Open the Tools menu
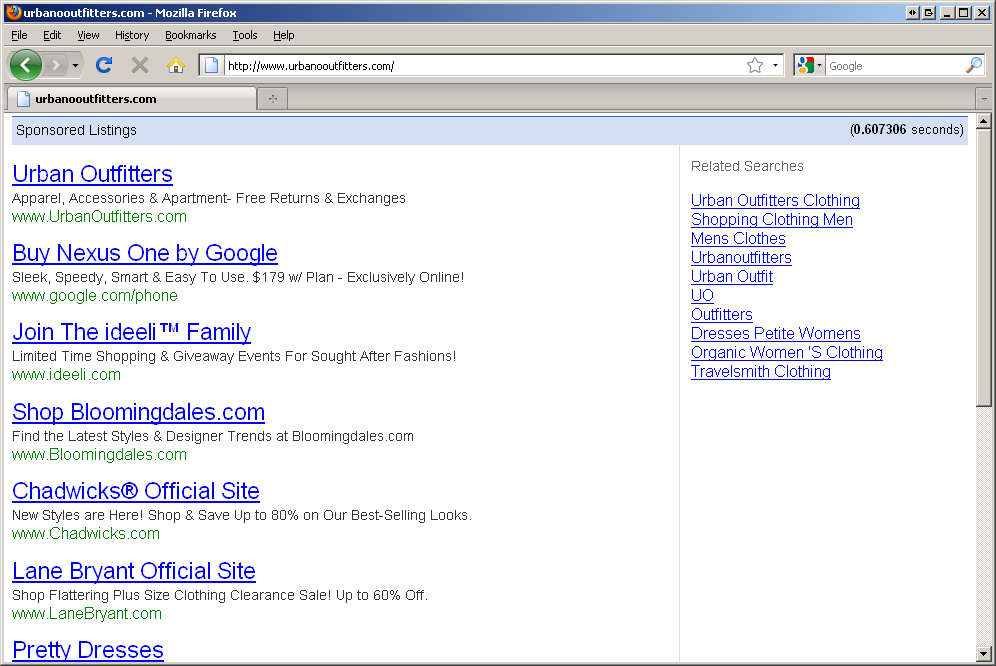This screenshot has height=666, width=996. (x=245, y=35)
